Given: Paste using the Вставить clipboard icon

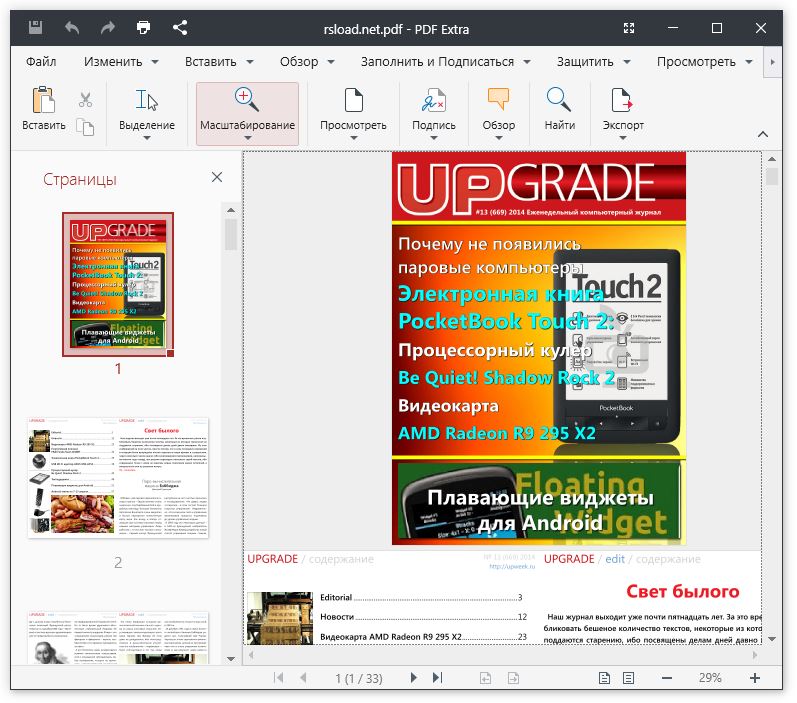Looking at the screenshot, I should click(44, 109).
